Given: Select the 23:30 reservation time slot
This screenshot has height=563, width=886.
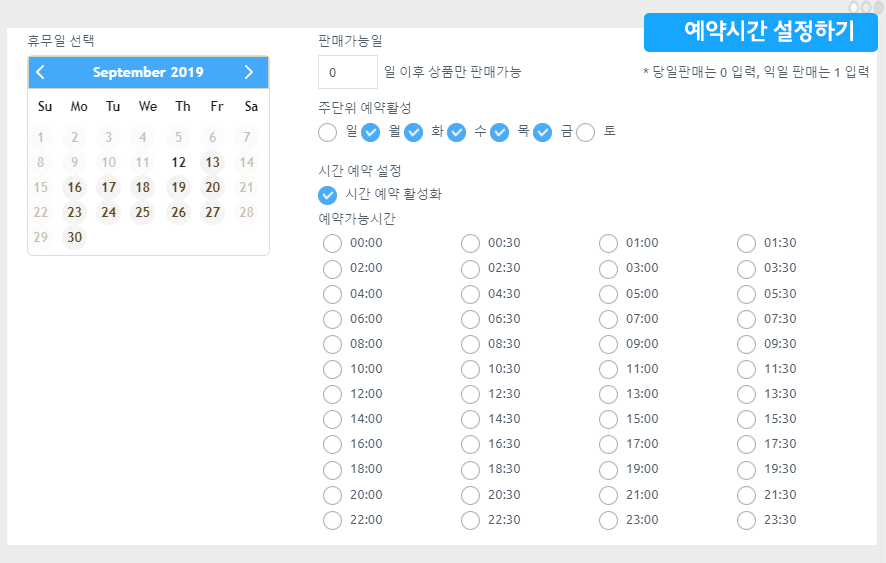Looking at the screenshot, I should tap(746, 520).
